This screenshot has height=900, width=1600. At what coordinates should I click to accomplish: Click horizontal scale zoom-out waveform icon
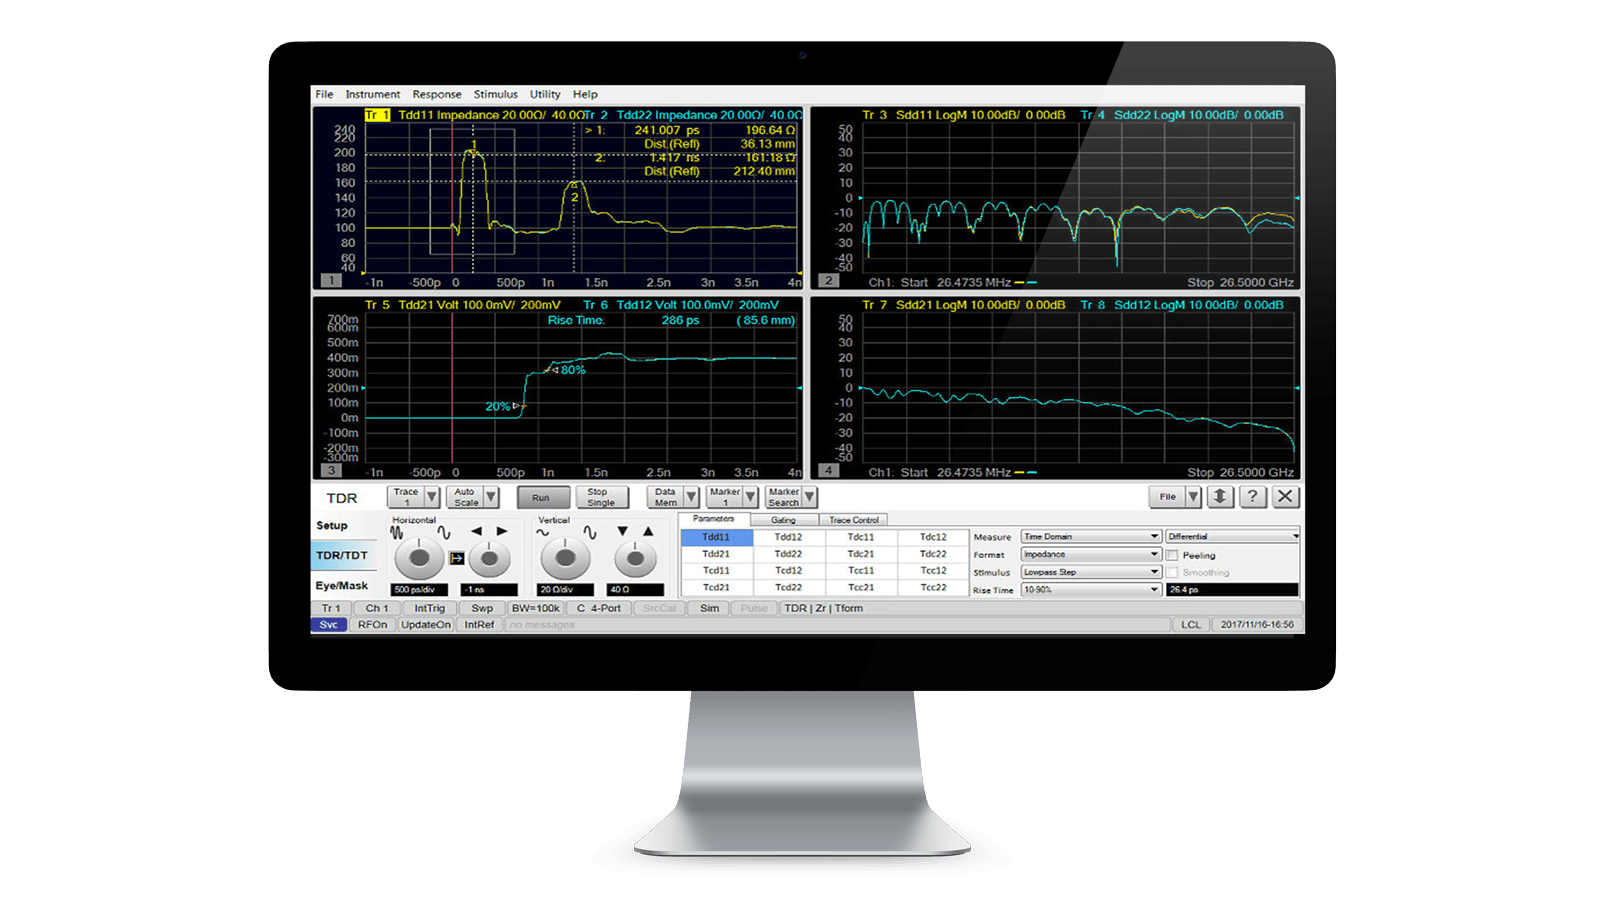pos(398,533)
